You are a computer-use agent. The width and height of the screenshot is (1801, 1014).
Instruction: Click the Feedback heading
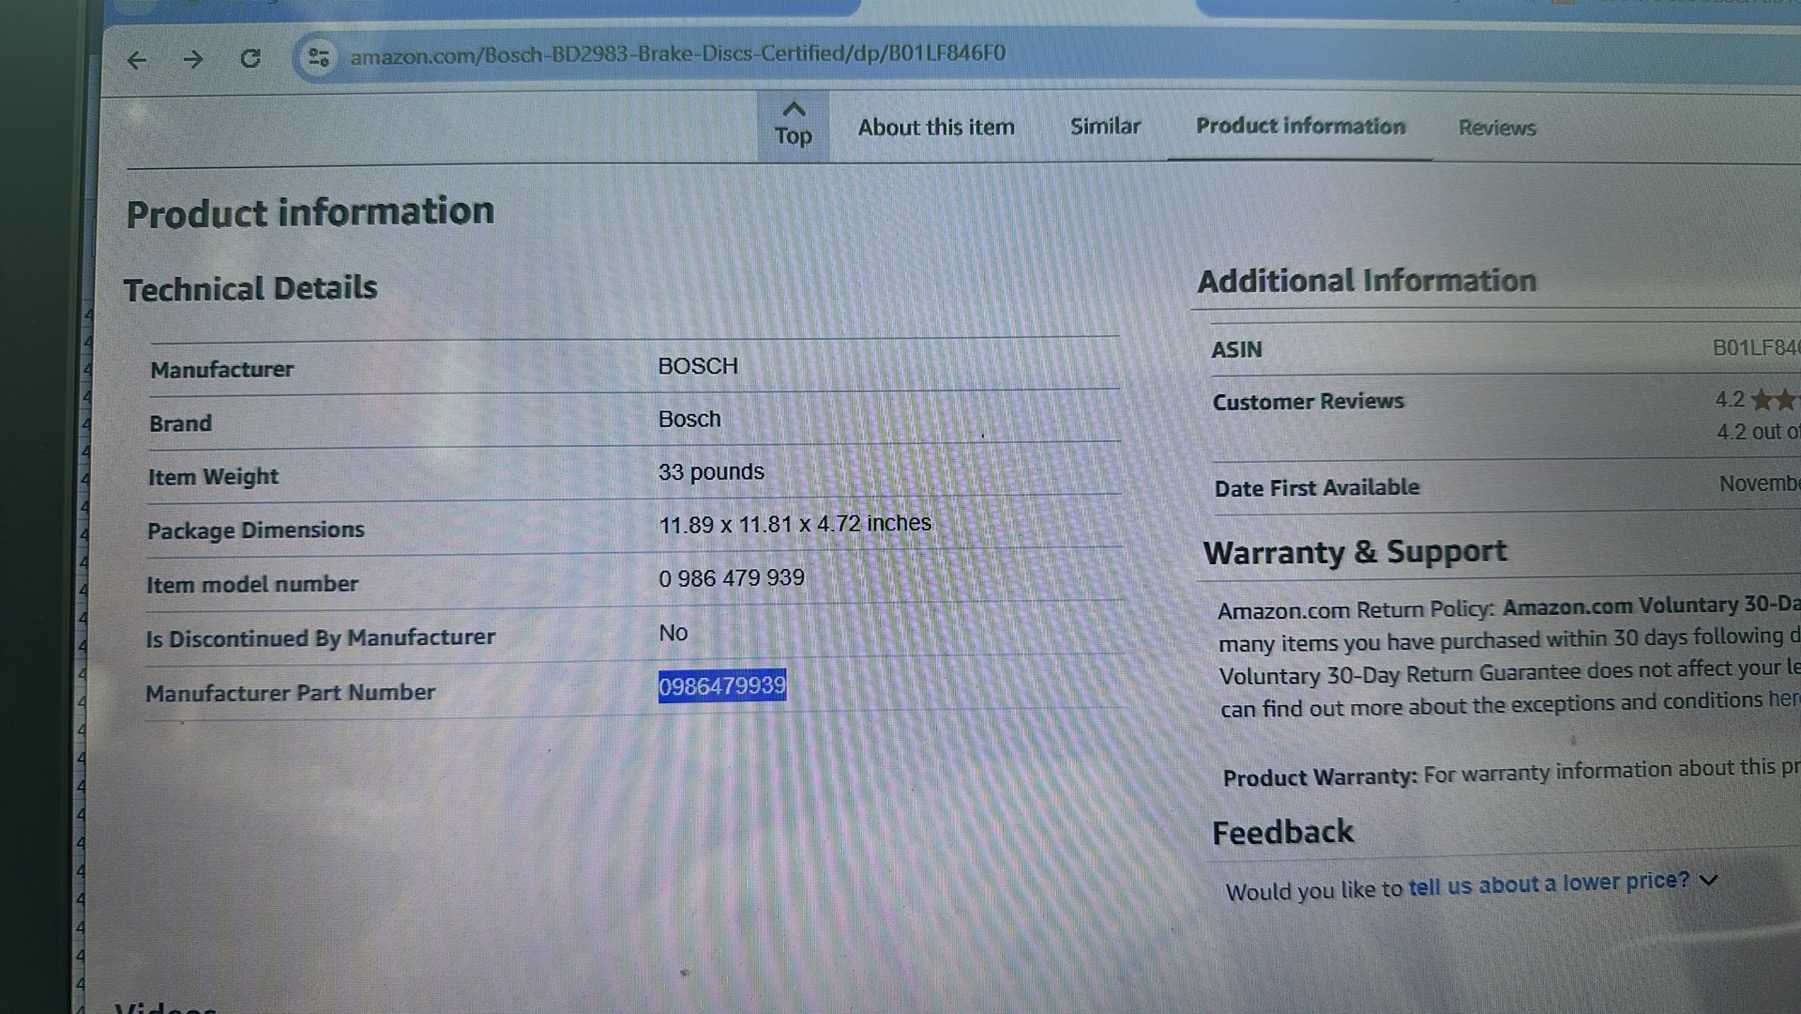click(x=1283, y=833)
